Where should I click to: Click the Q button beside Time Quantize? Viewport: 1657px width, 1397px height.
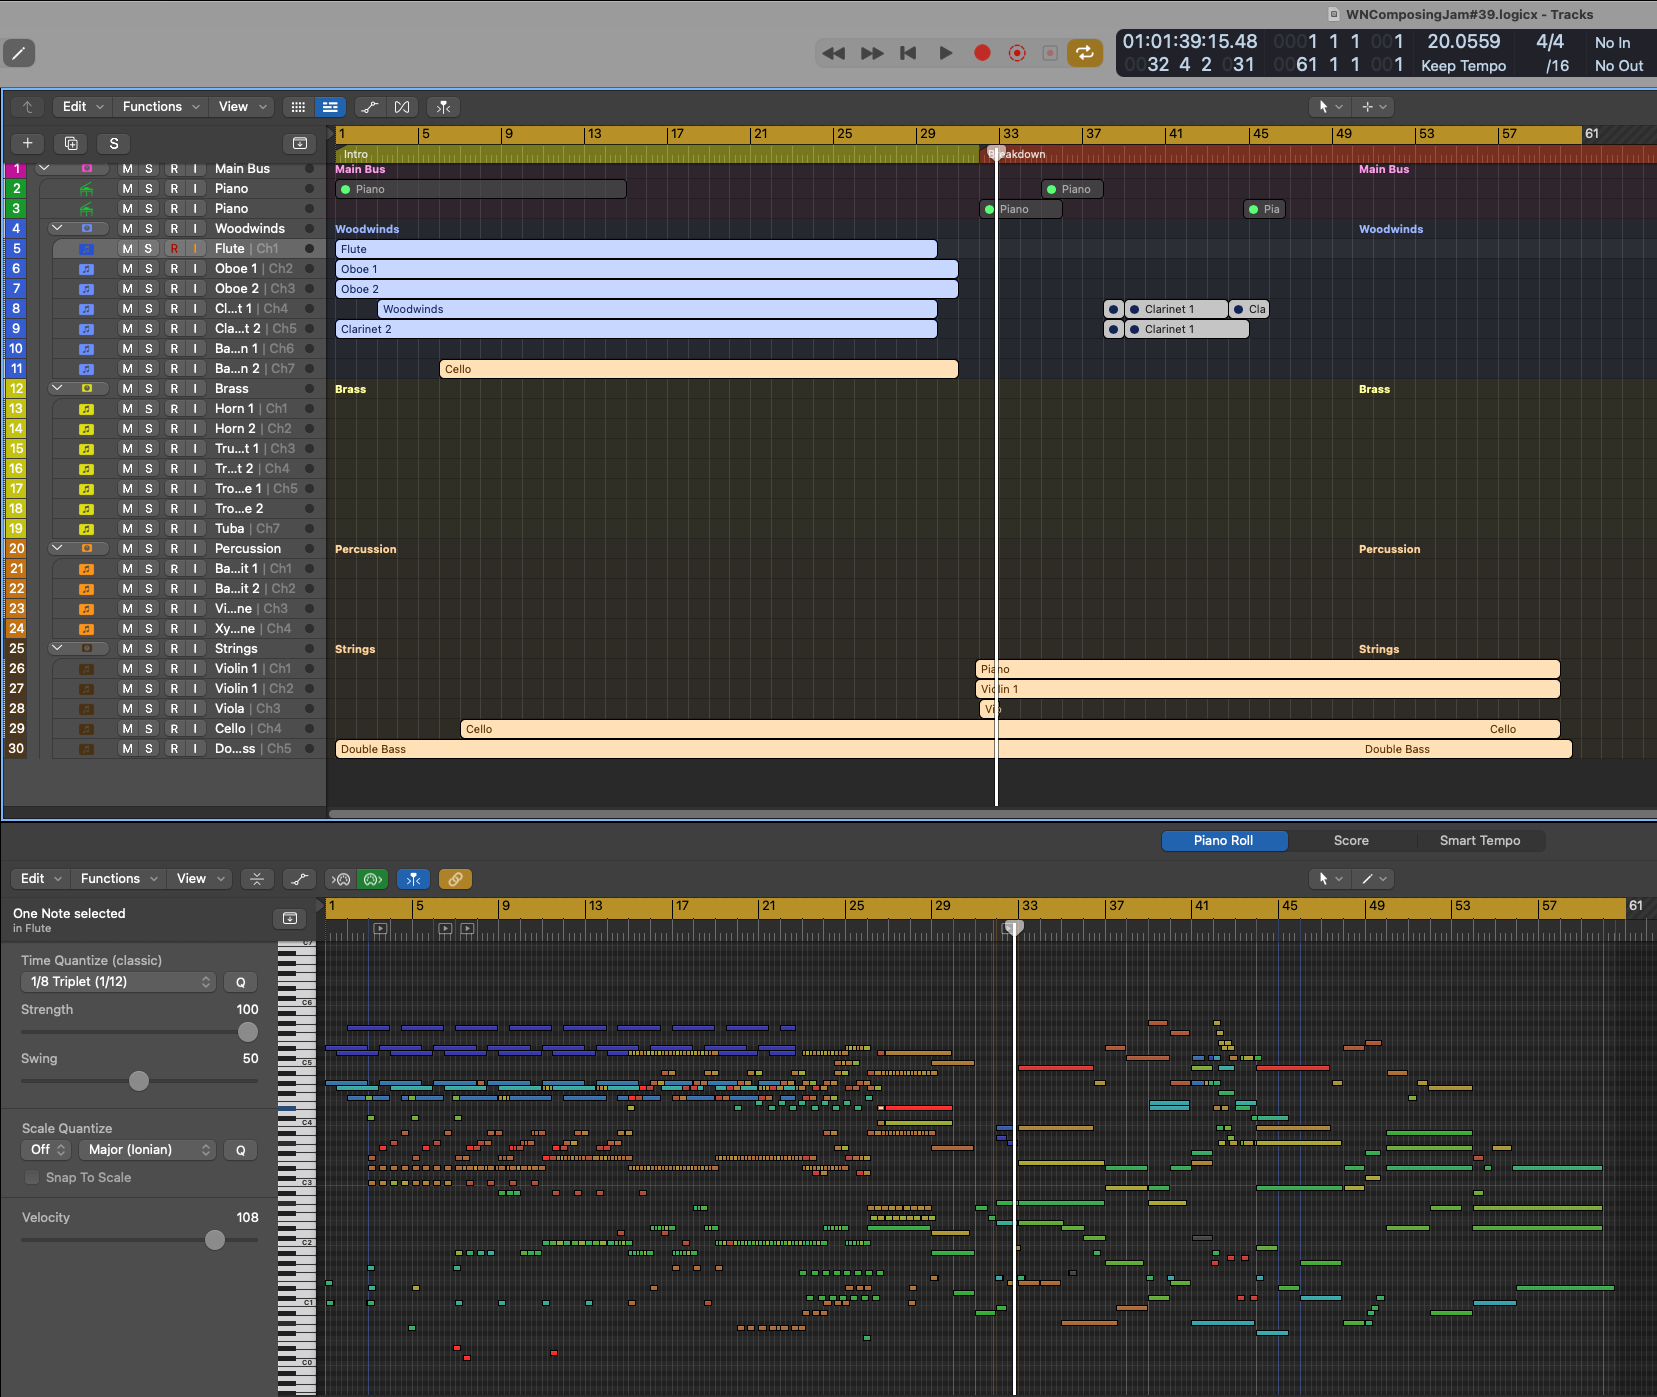click(x=240, y=982)
